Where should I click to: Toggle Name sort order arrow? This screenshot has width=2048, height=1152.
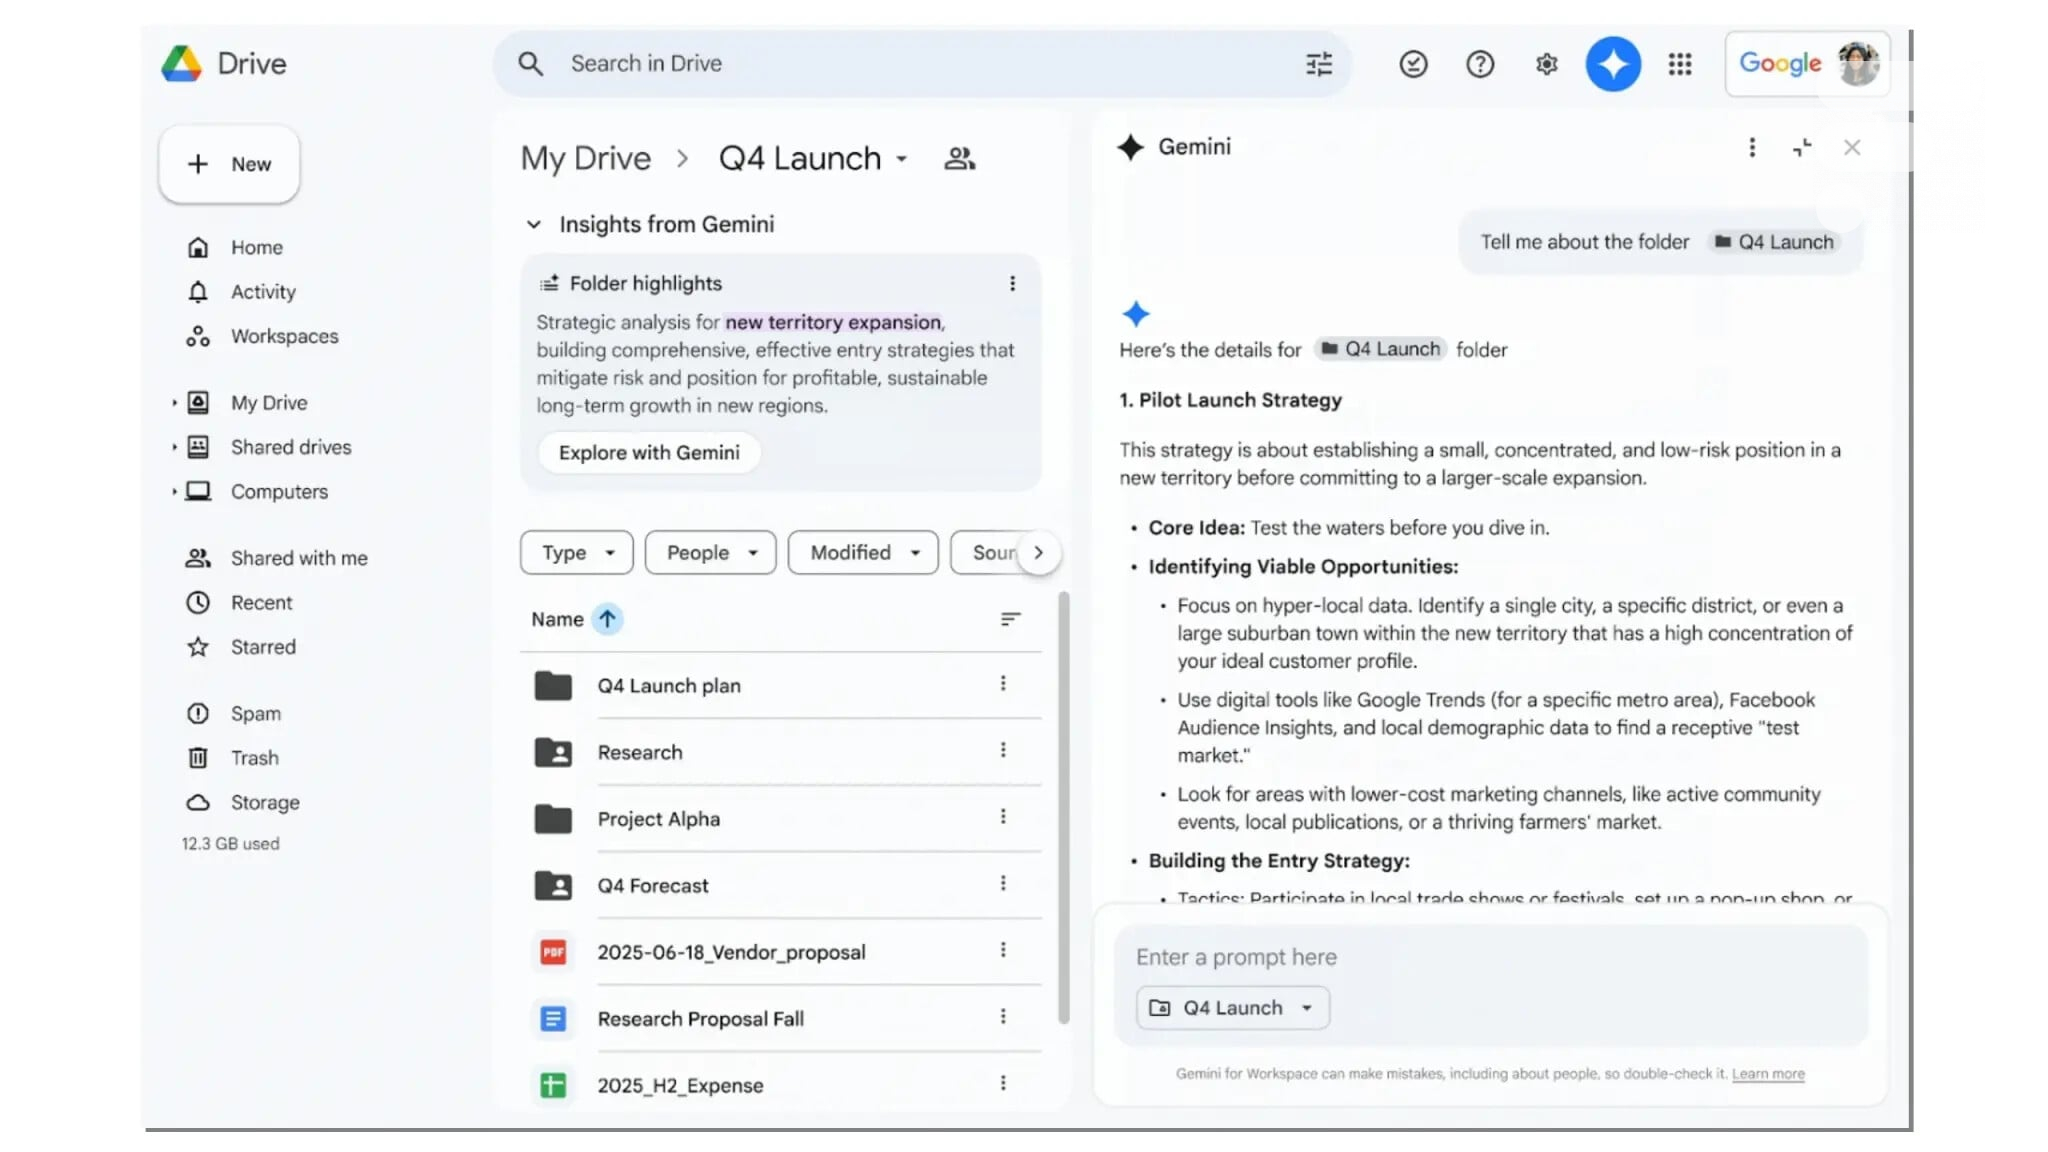coord(607,618)
